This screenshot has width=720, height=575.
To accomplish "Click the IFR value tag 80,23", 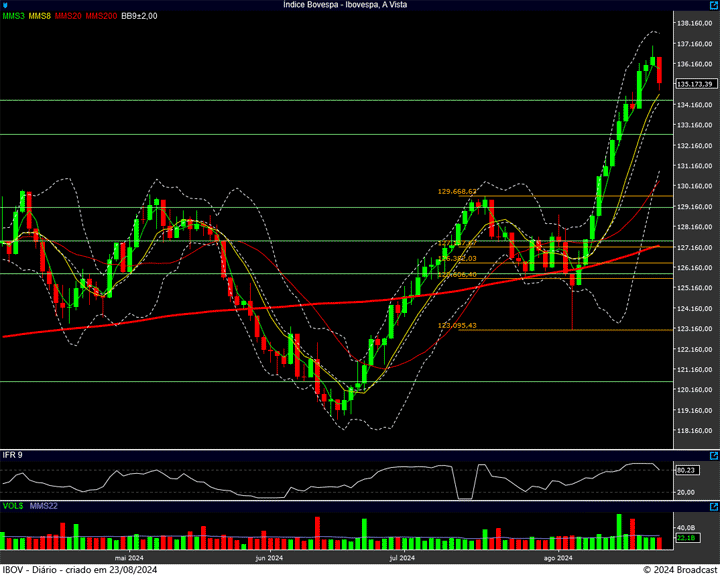I will pos(686,470).
